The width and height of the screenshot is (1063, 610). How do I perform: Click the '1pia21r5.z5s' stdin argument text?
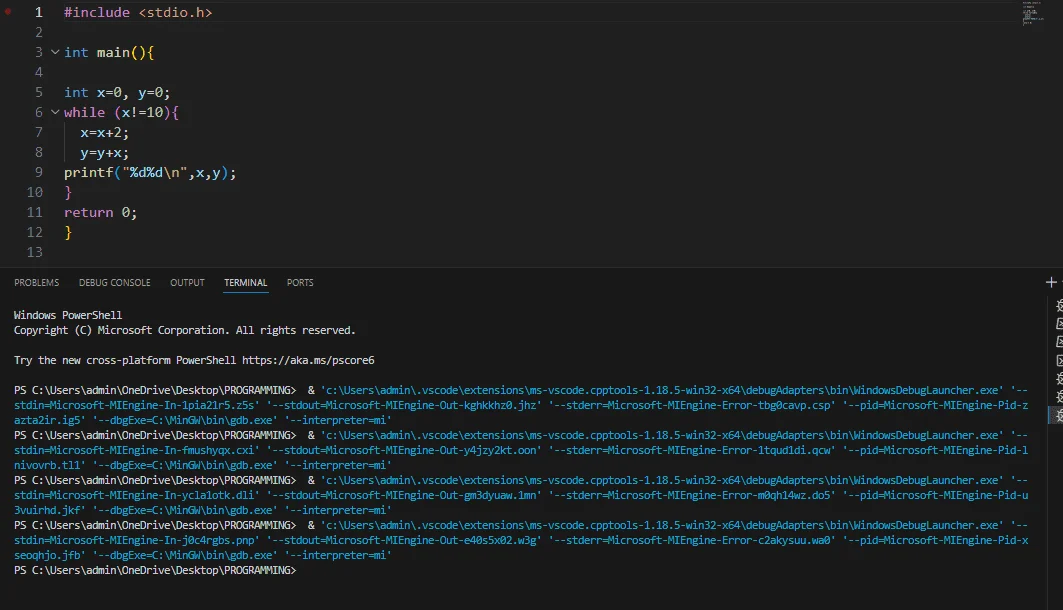point(218,405)
